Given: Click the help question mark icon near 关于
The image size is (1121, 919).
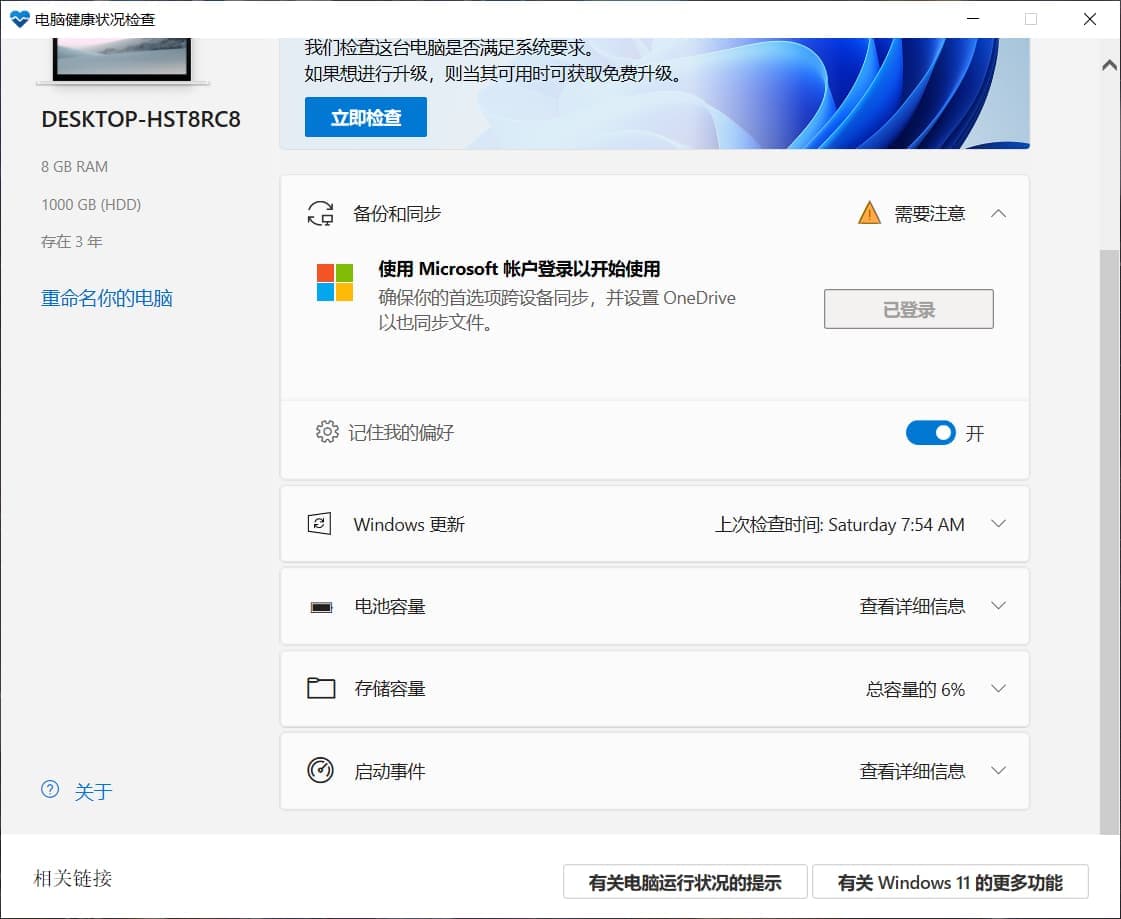Looking at the screenshot, I should (x=50, y=790).
